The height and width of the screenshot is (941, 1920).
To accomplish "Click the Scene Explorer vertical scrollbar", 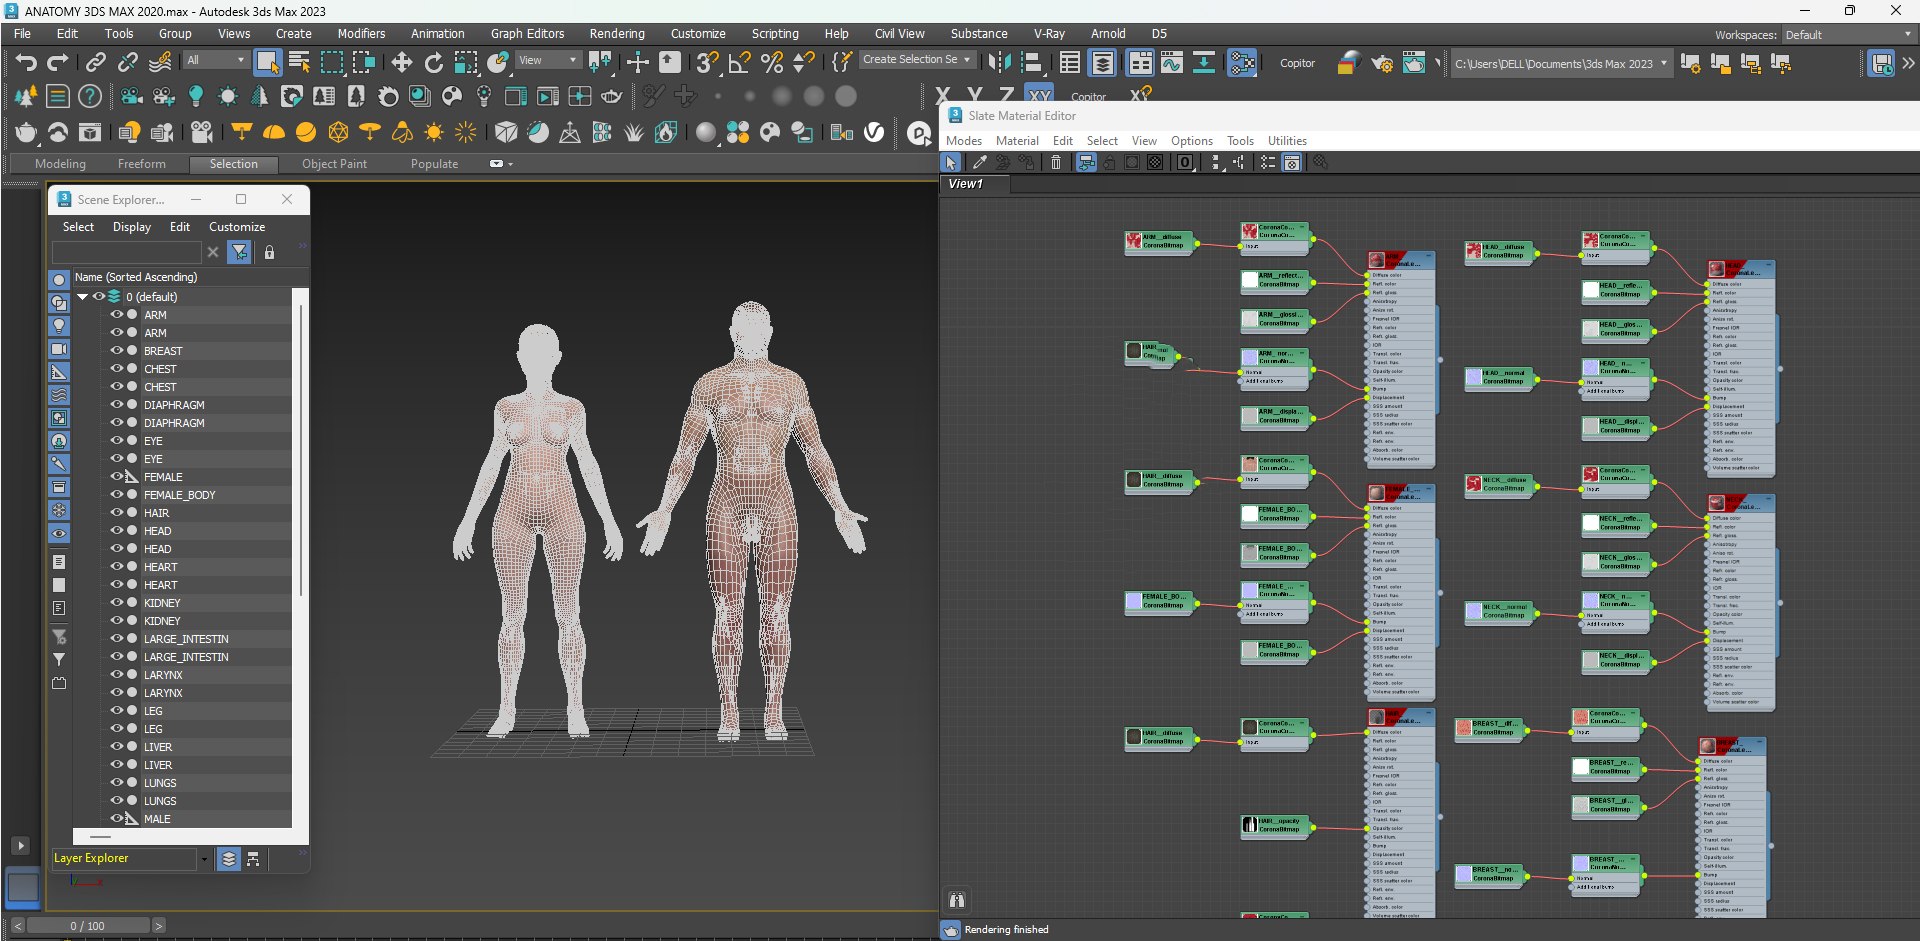I will tap(300, 450).
